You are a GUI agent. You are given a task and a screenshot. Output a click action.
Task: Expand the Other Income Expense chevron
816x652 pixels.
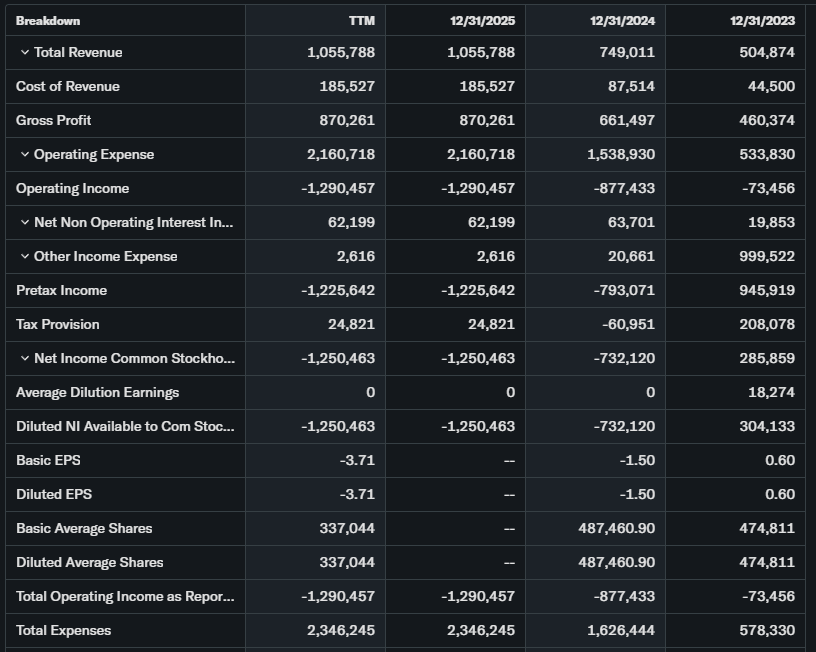pyautogui.click(x=24, y=256)
